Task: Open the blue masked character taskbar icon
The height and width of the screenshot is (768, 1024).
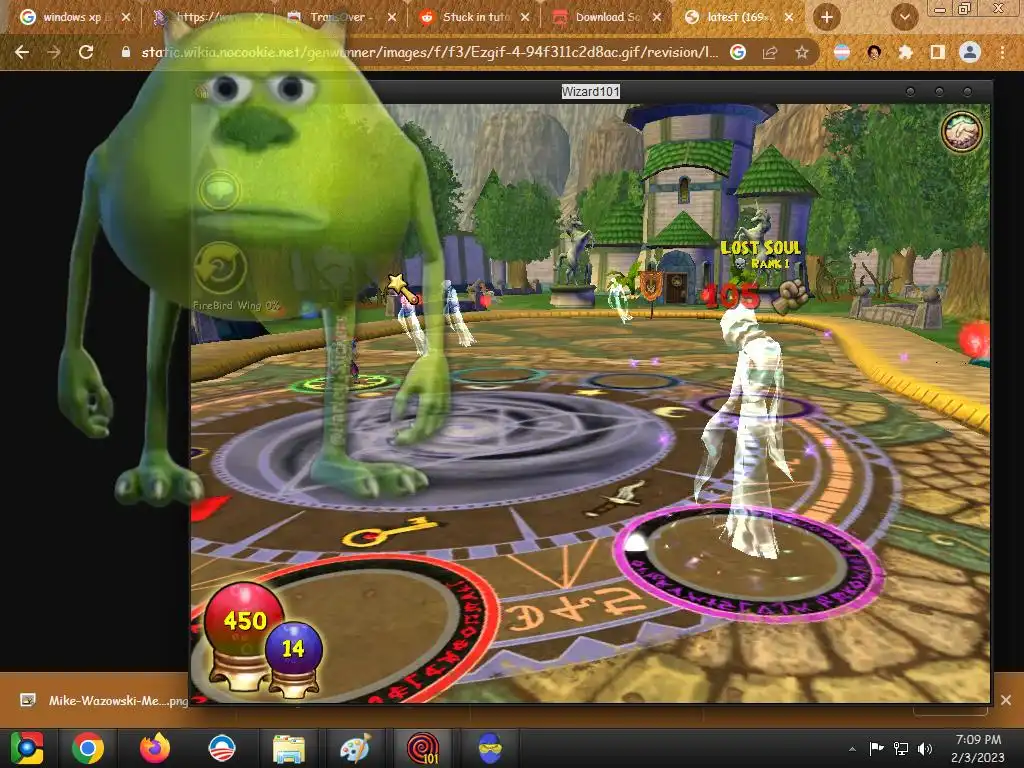Action: coord(489,748)
